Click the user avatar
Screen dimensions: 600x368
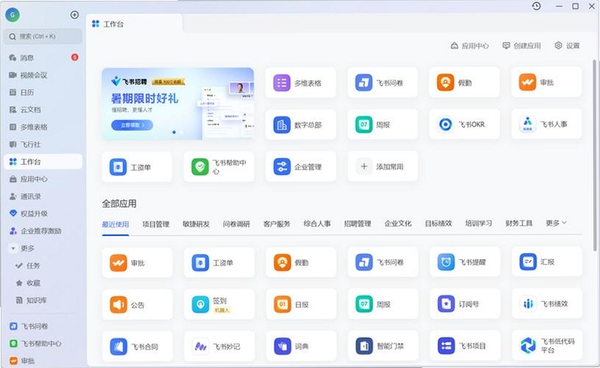pos(13,15)
